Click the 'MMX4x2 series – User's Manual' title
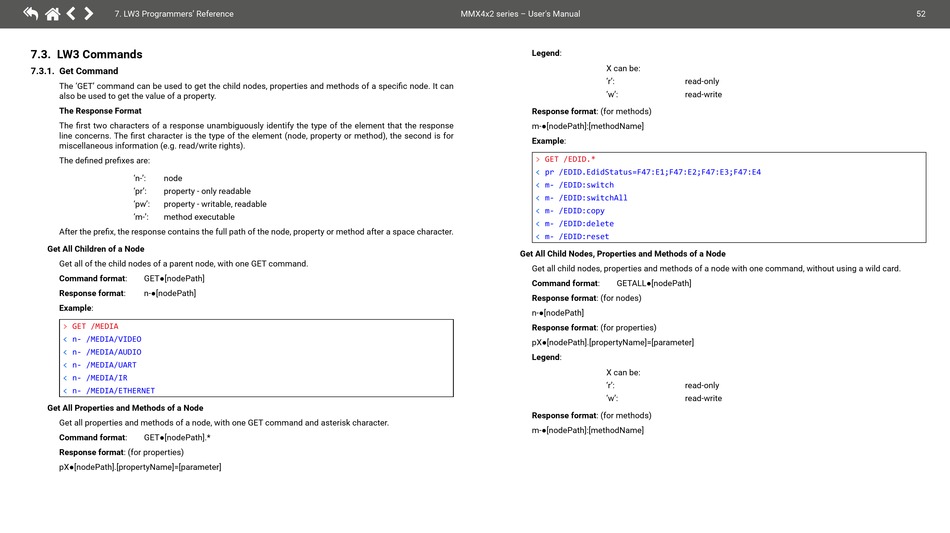This screenshot has width=950, height=533. coord(520,14)
